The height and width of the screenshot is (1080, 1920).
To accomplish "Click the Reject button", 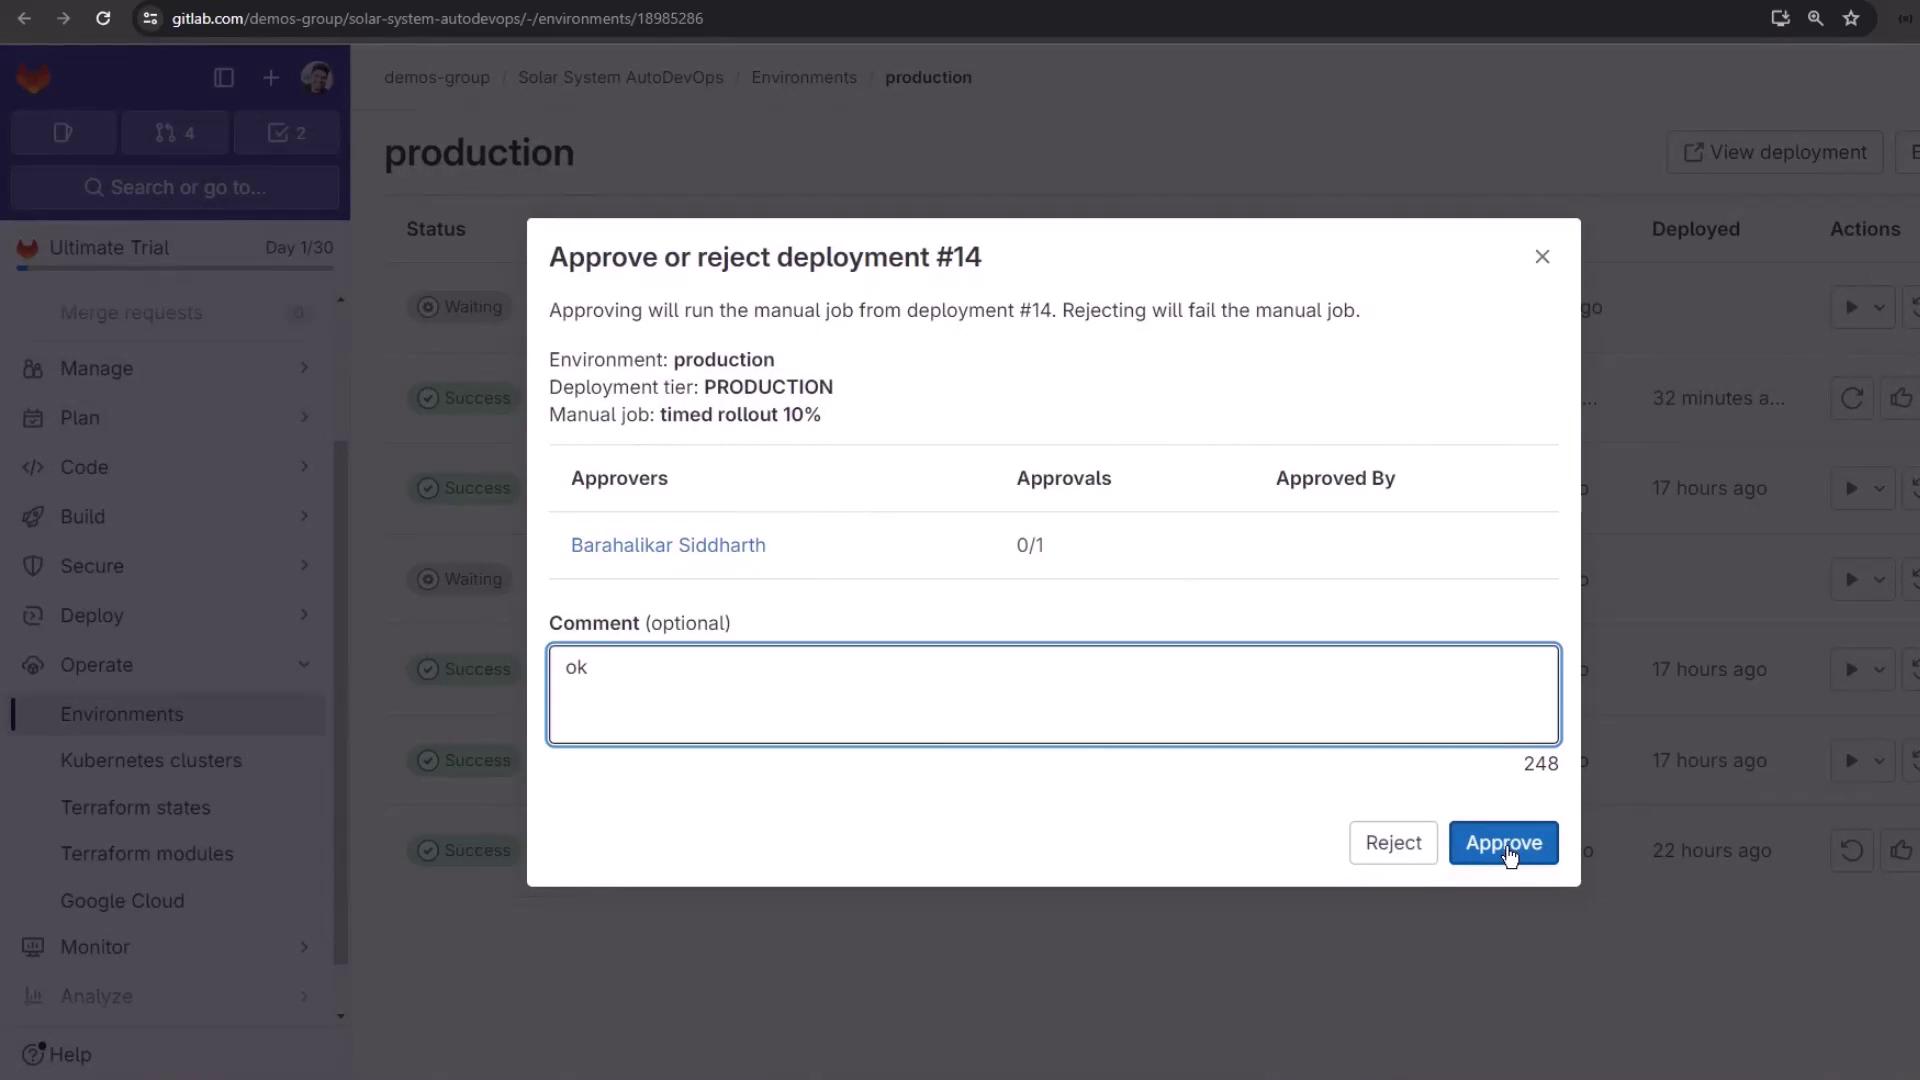I will 1393,843.
